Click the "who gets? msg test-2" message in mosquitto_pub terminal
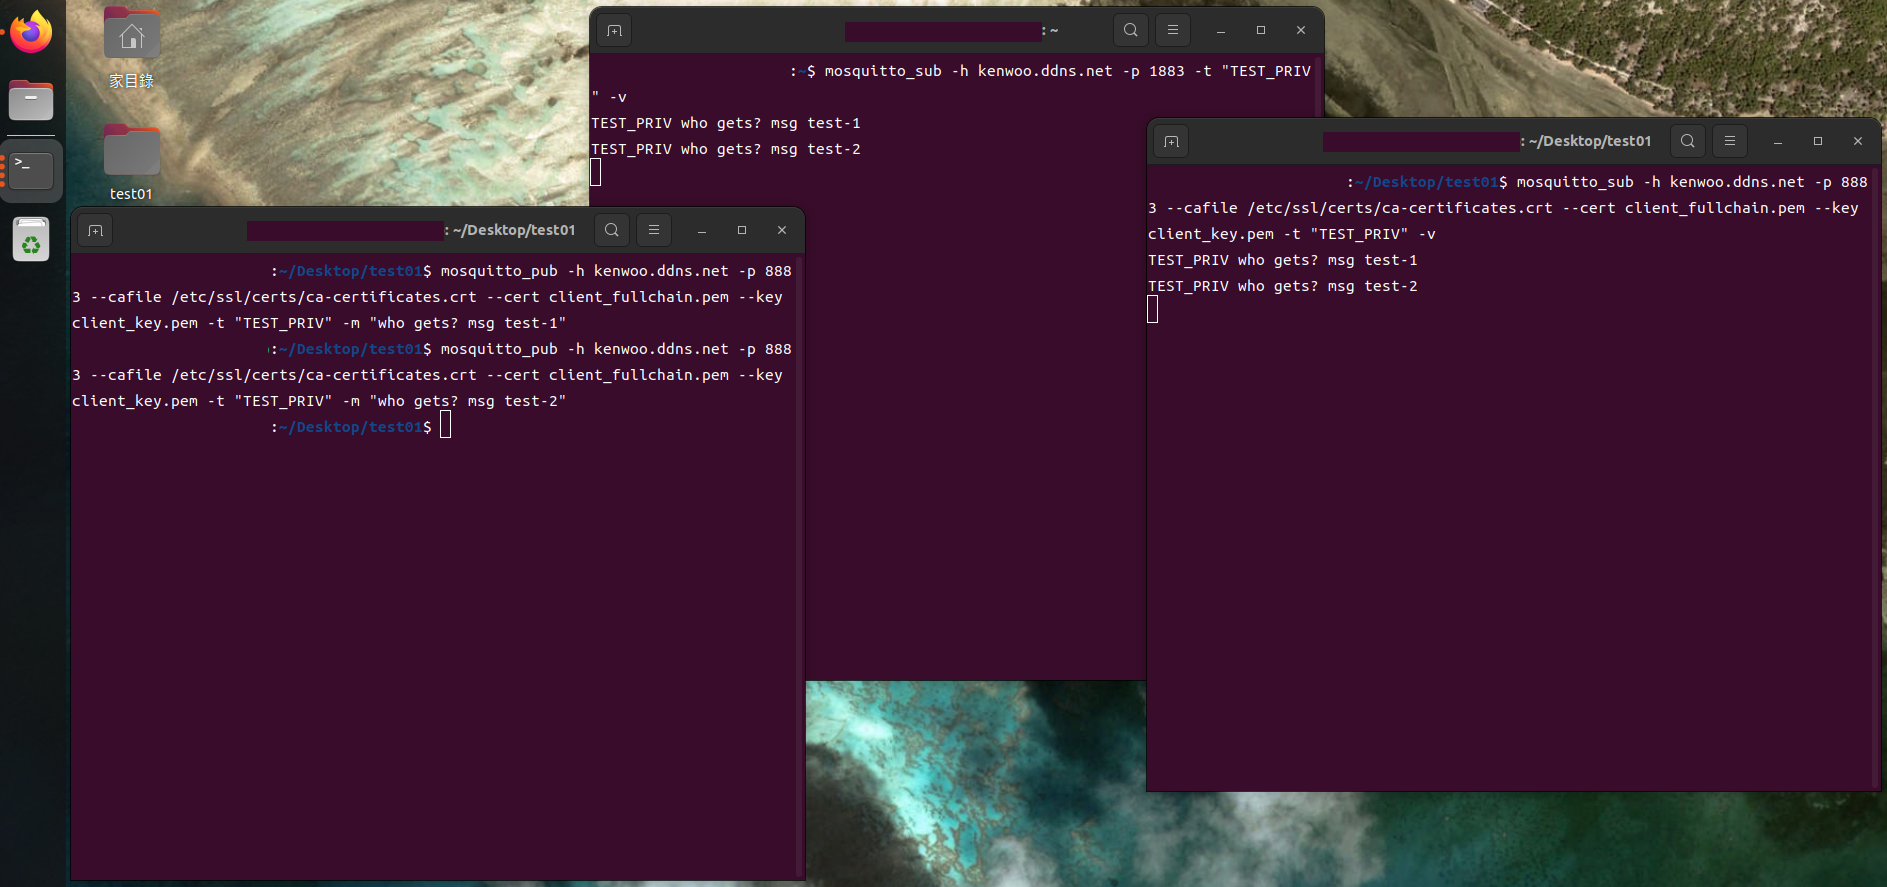 coord(468,401)
